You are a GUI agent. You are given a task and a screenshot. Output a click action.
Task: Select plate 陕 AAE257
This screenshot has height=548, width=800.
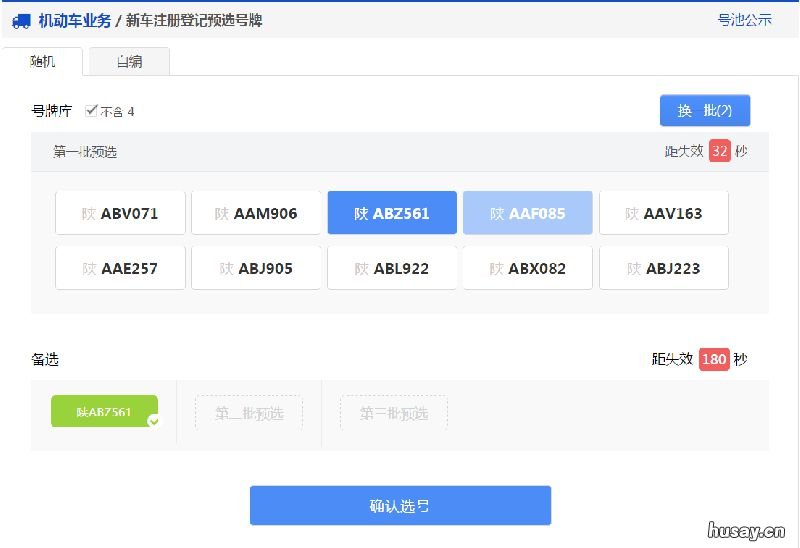[x=120, y=268]
